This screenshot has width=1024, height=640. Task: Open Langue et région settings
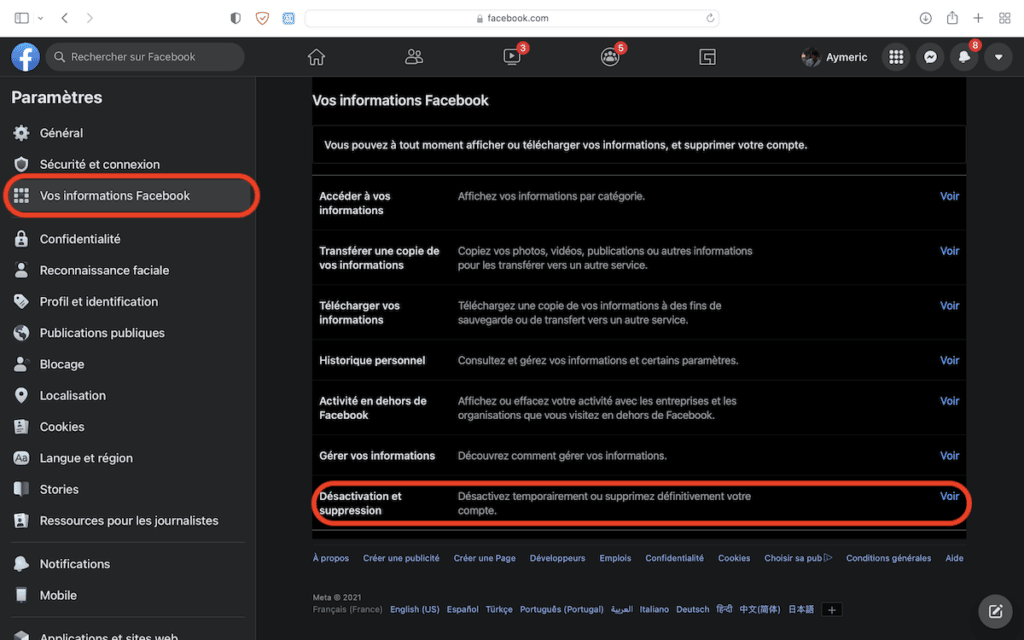[x=128, y=458]
